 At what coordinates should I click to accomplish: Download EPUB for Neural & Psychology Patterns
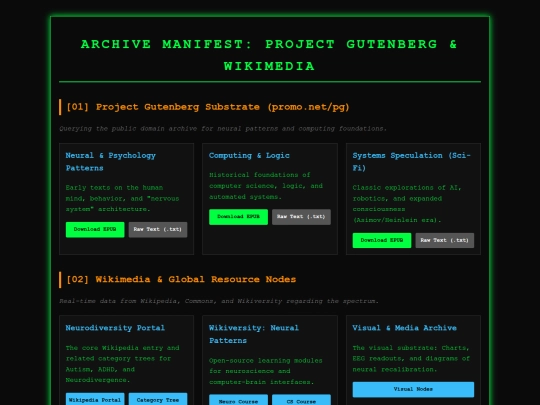click(x=95, y=229)
